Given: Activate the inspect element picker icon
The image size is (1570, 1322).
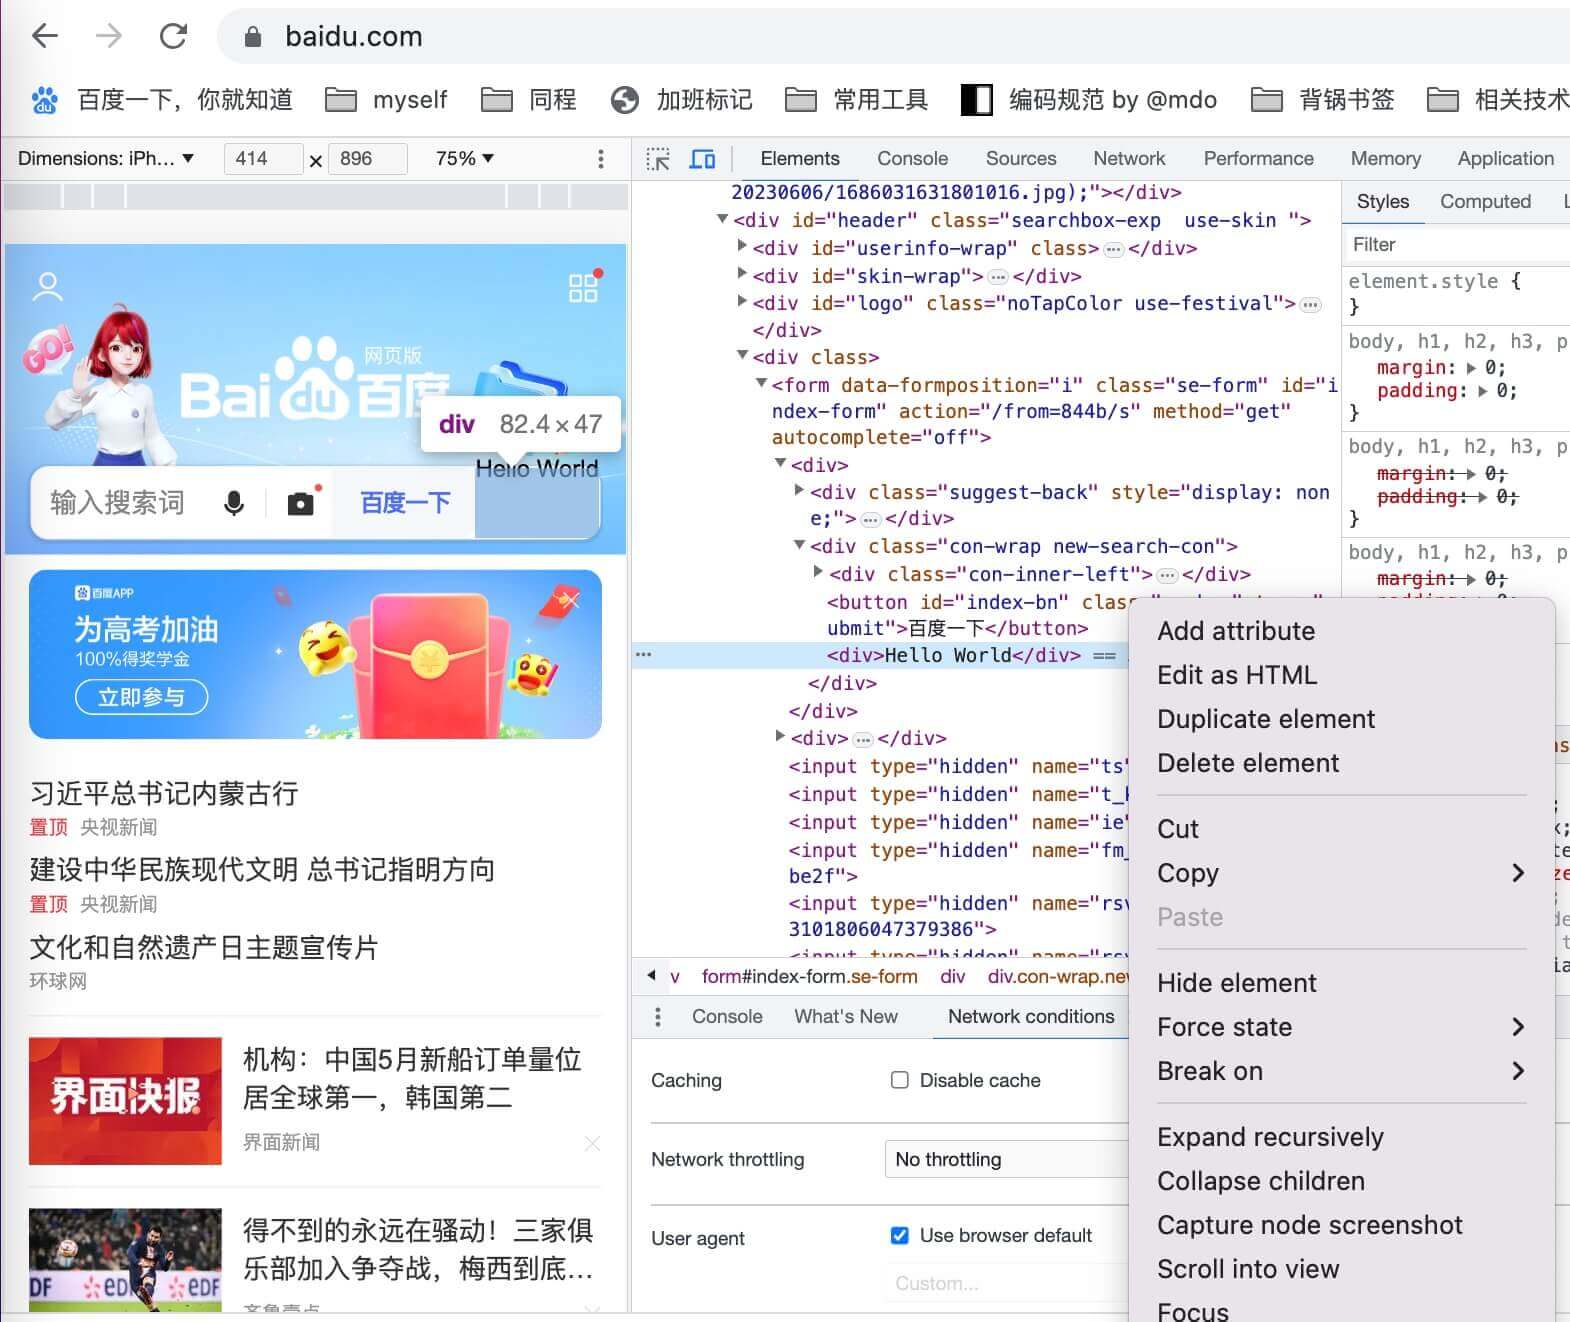Looking at the screenshot, I should (x=658, y=159).
